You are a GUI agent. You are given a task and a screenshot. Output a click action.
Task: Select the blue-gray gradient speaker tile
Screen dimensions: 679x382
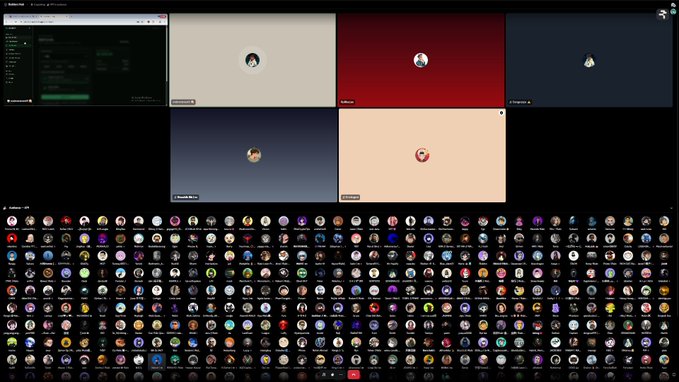point(254,155)
